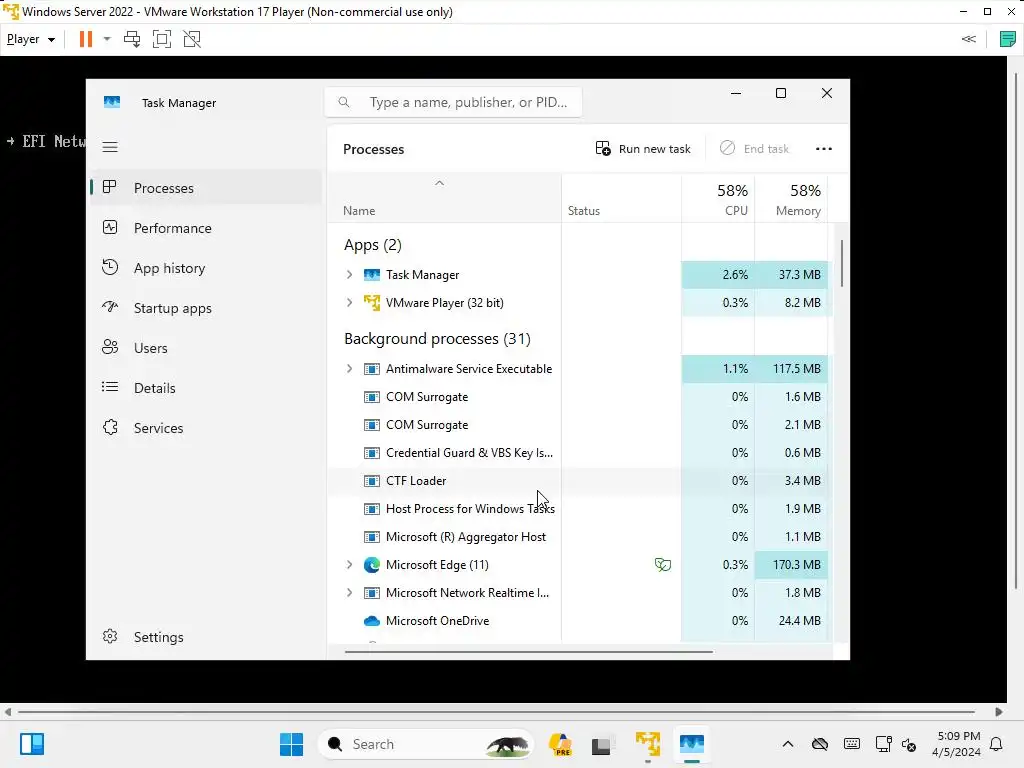The height and width of the screenshot is (768, 1024).
Task: Expand the Antimalware Service Executable row
Action: point(349,369)
